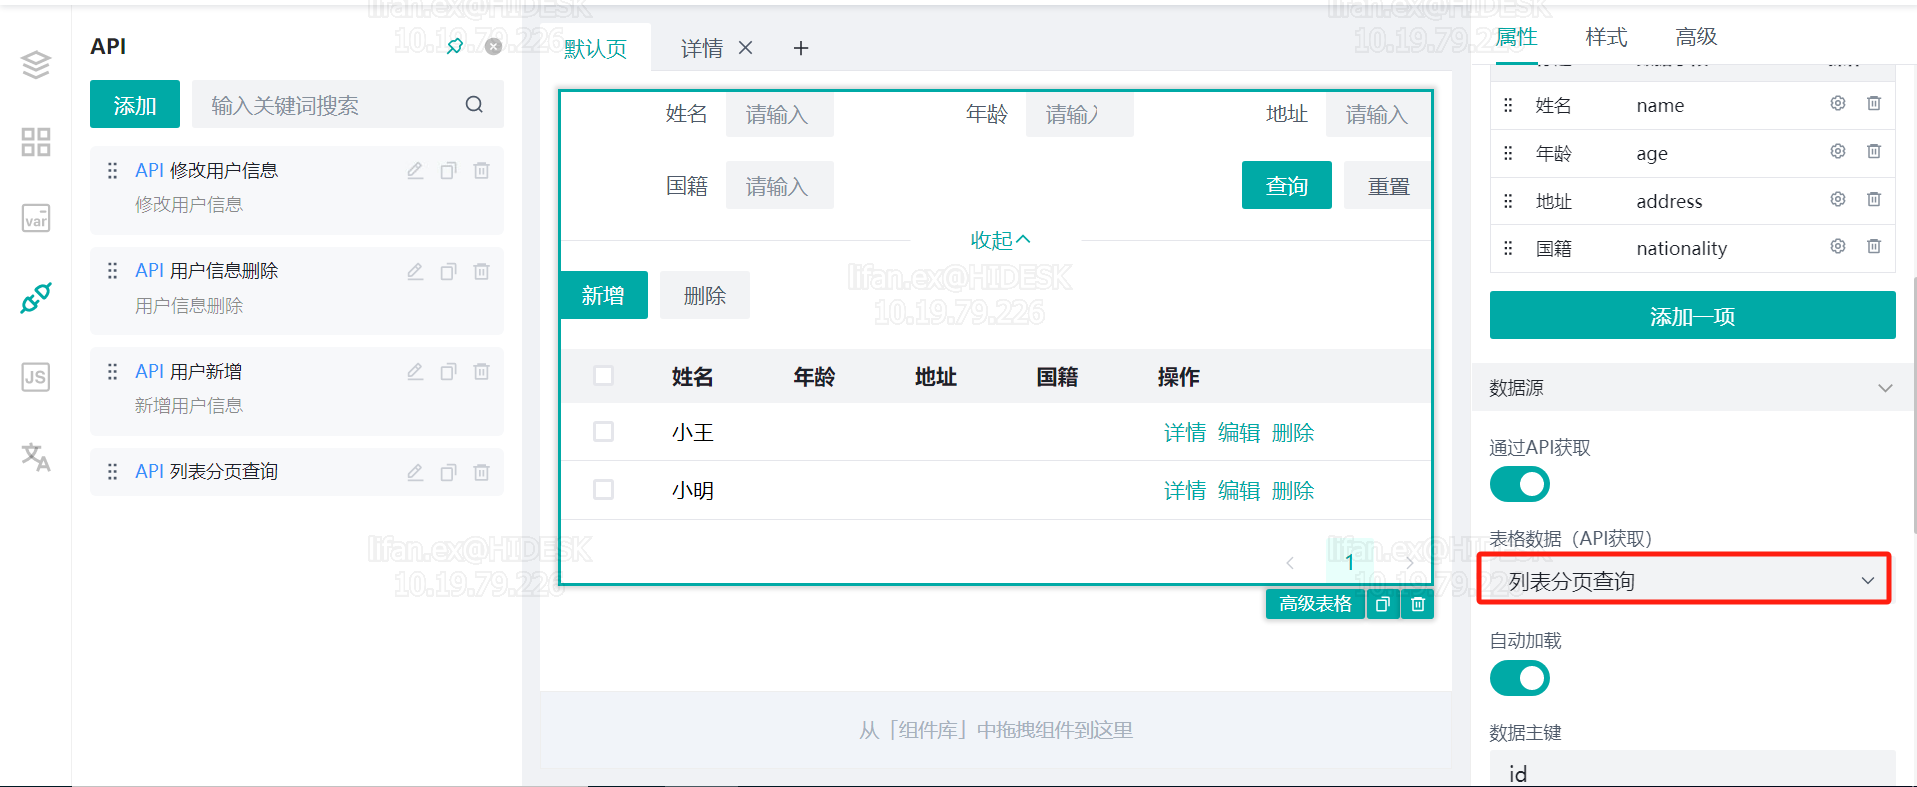The height and width of the screenshot is (787, 1917).
Task: Delete the 修改用户信息 API
Action: tap(481, 171)
